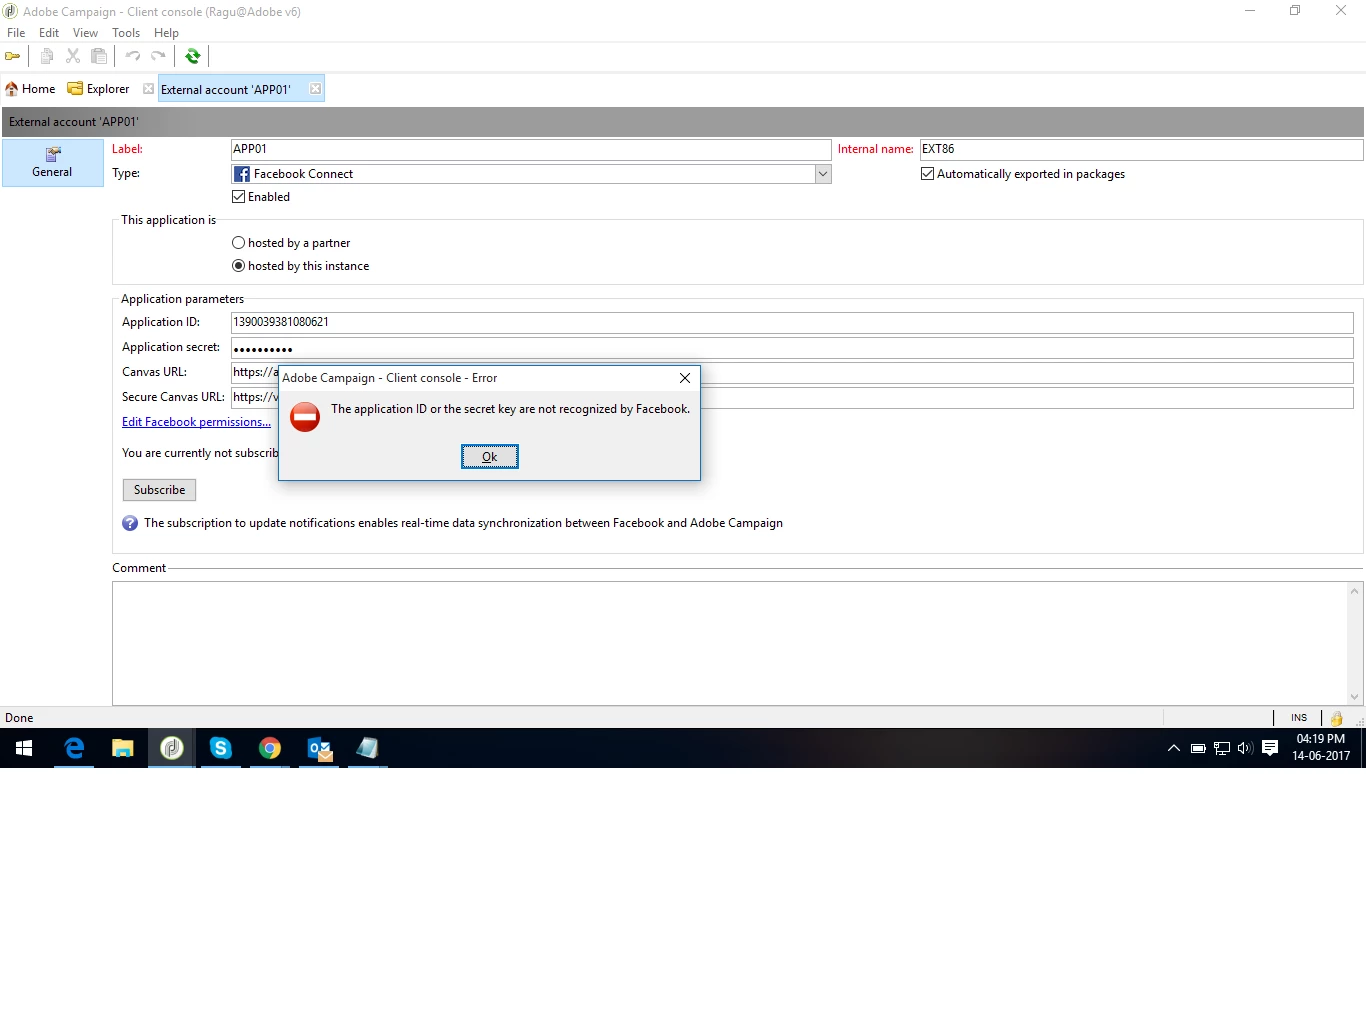
Task: Open the notepad app in taskbar
Action: [x=368, y=748]
